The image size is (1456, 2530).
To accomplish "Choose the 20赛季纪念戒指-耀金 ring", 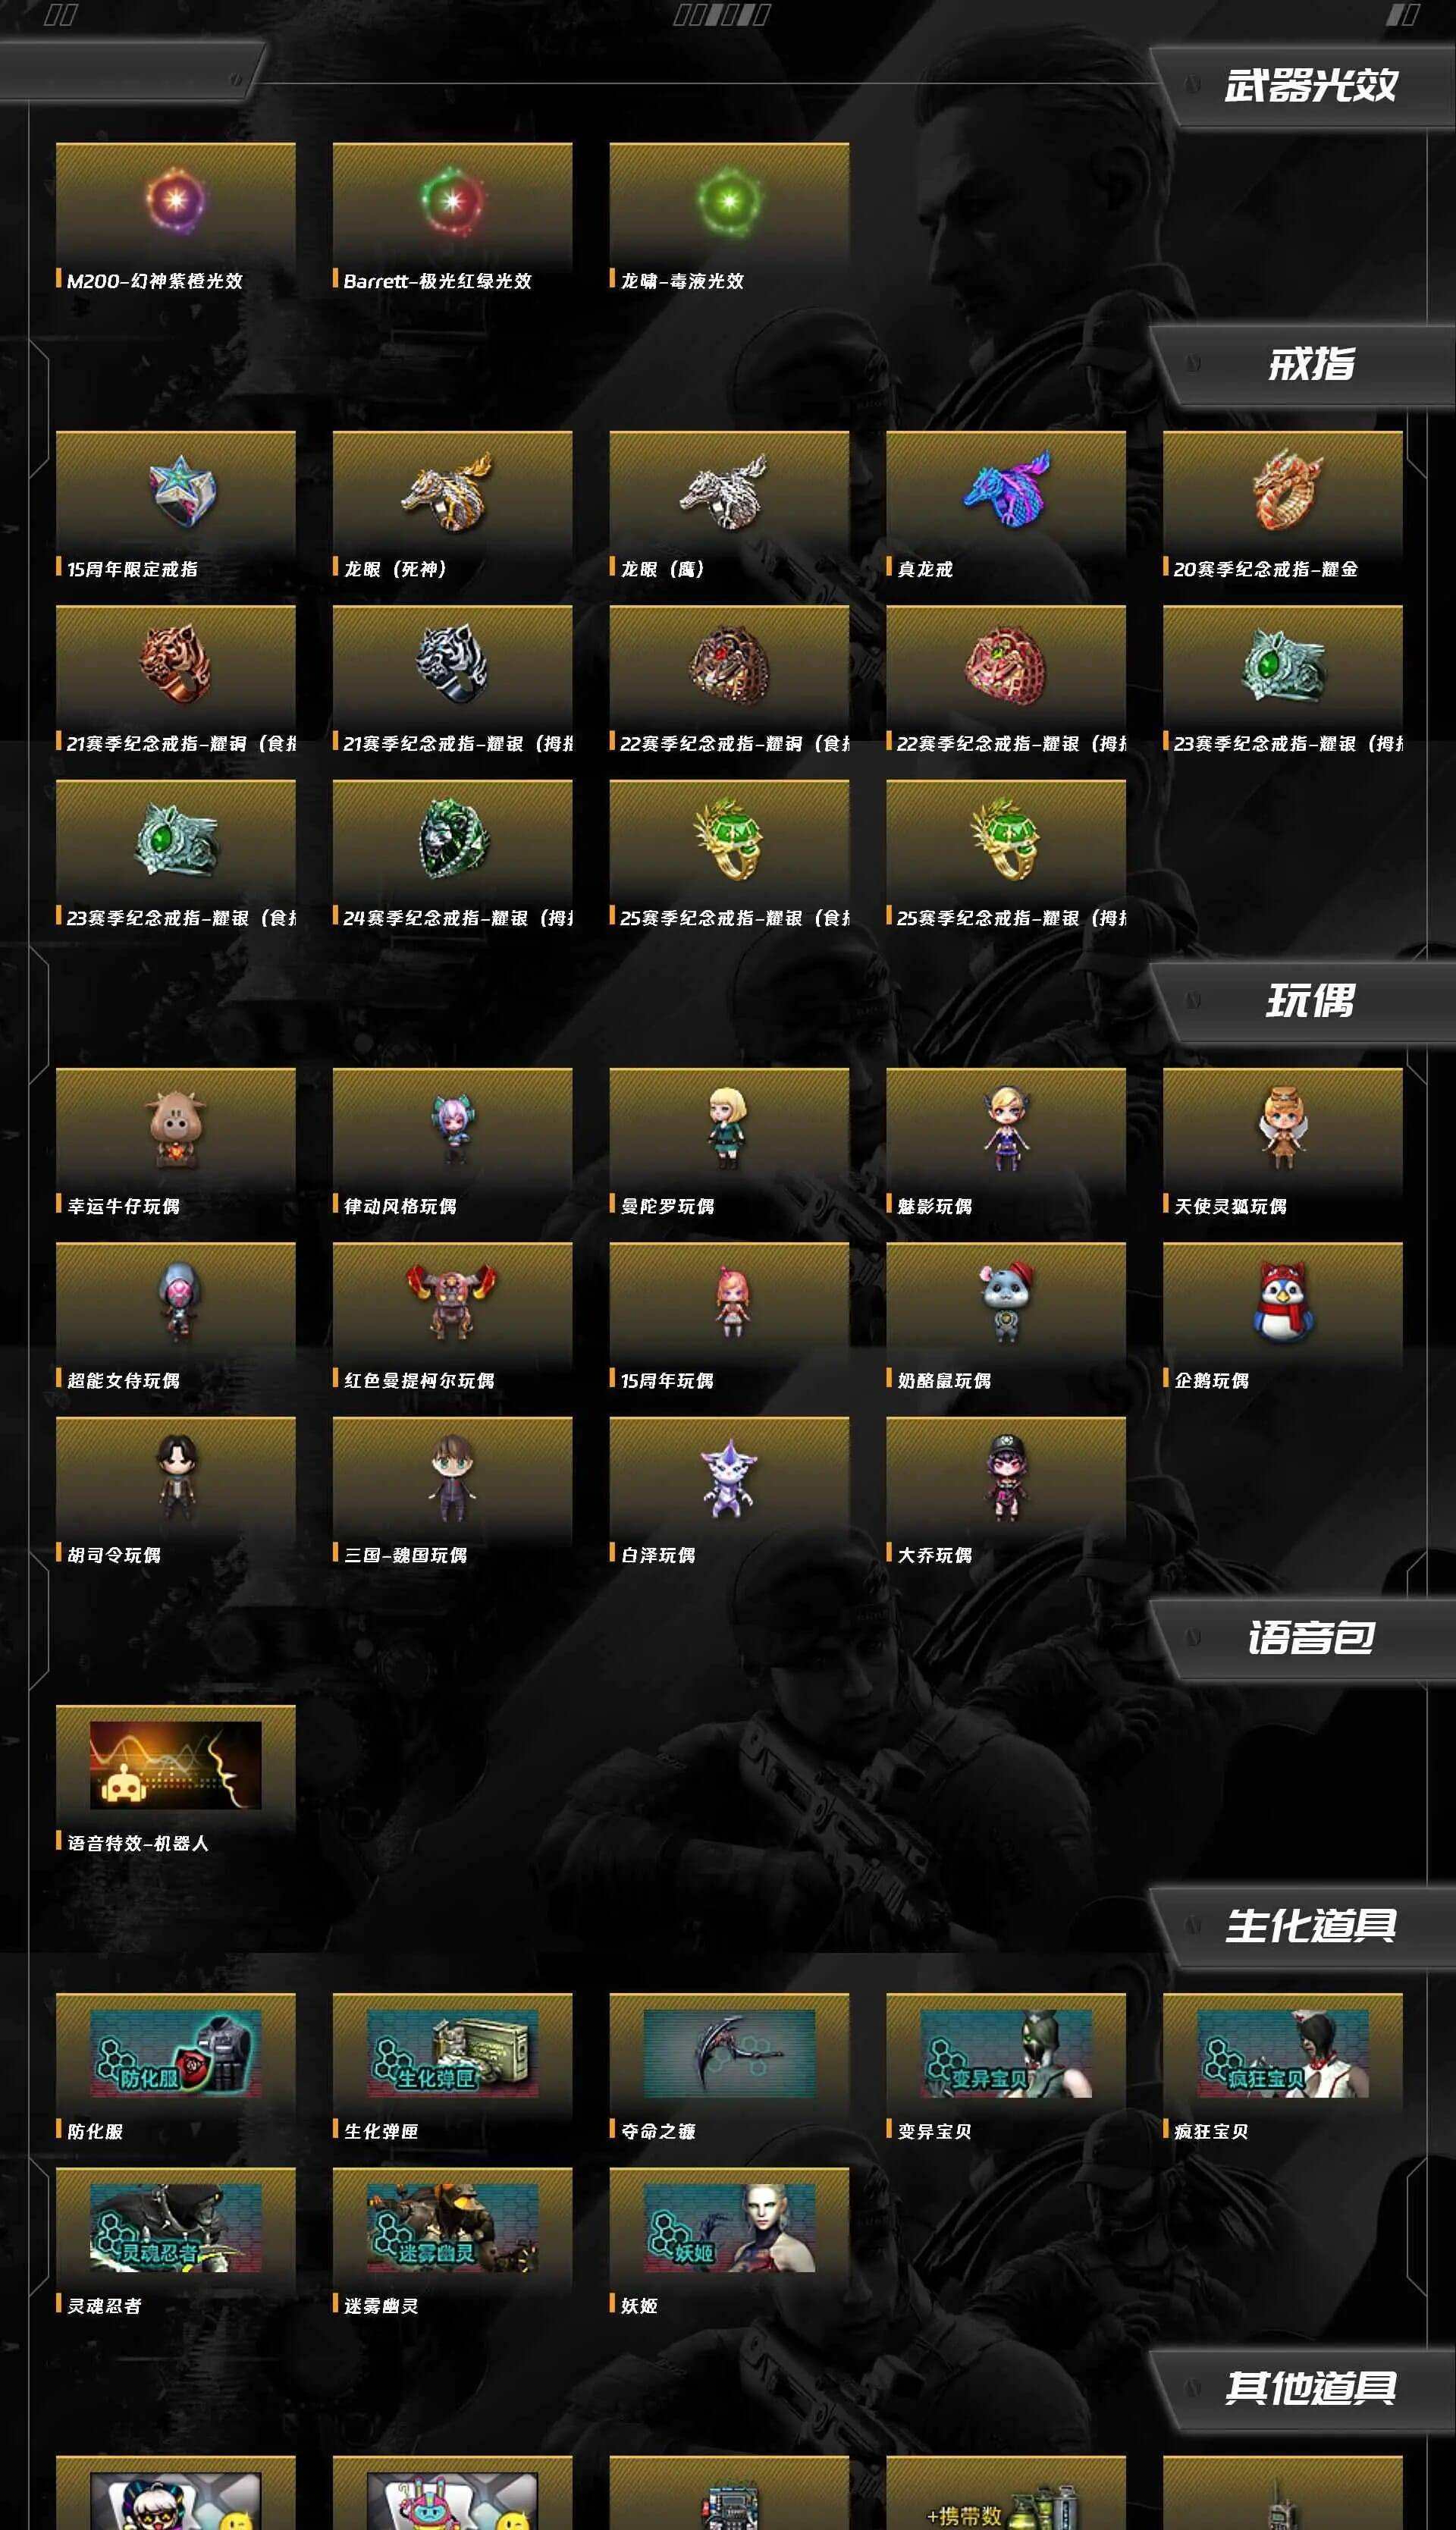I will coord(1284,490).
